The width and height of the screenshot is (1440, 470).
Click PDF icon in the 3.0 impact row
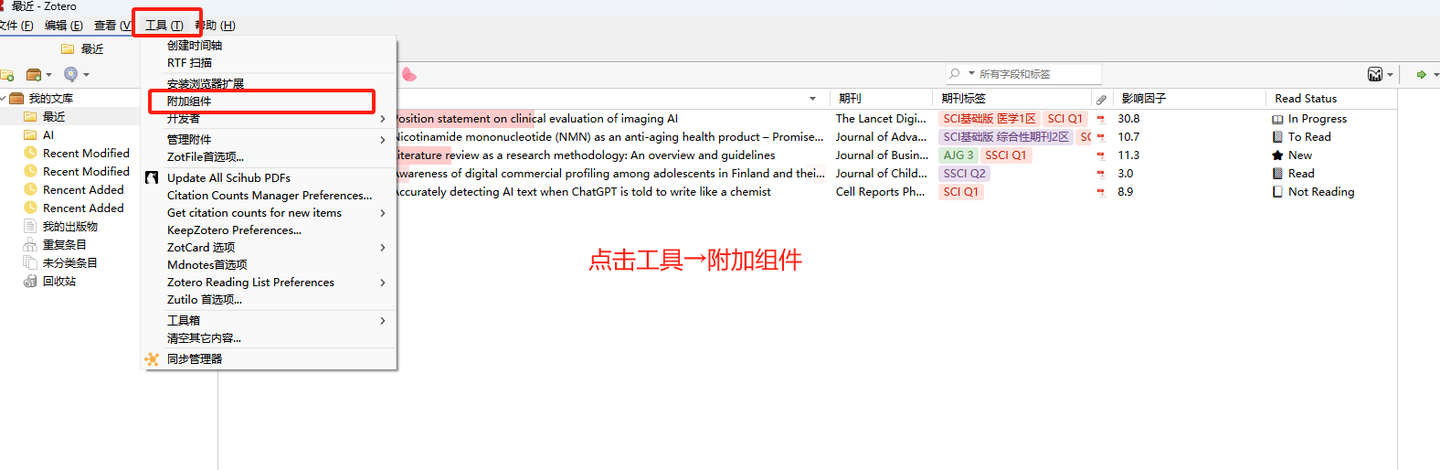(x=1101, y=174)
